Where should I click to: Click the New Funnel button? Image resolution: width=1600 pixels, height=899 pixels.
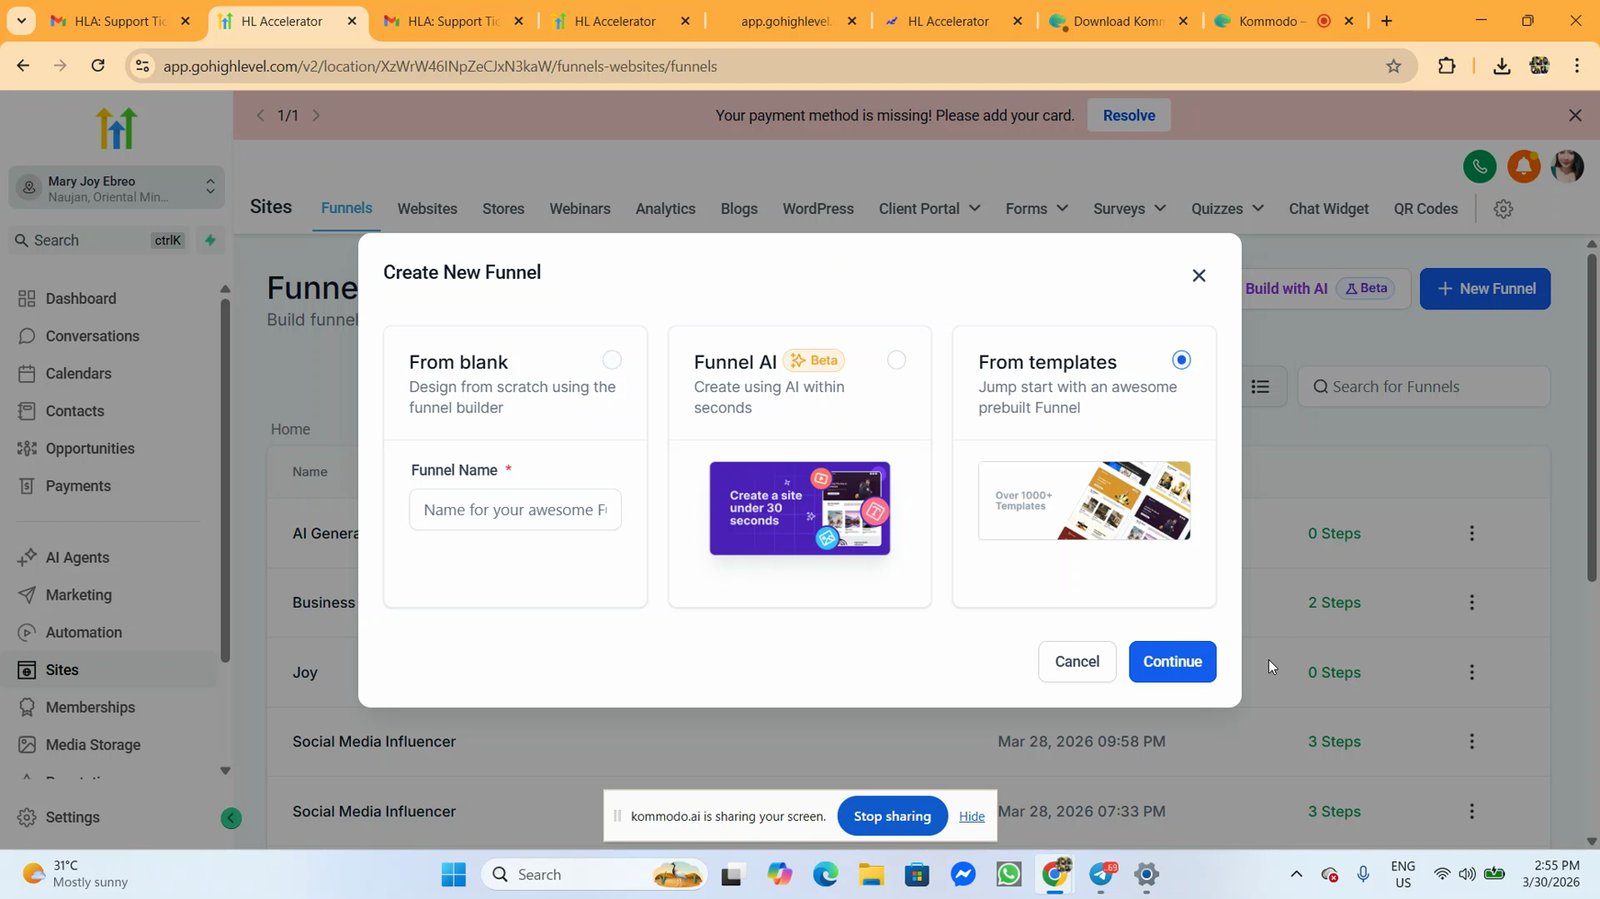1485,289
